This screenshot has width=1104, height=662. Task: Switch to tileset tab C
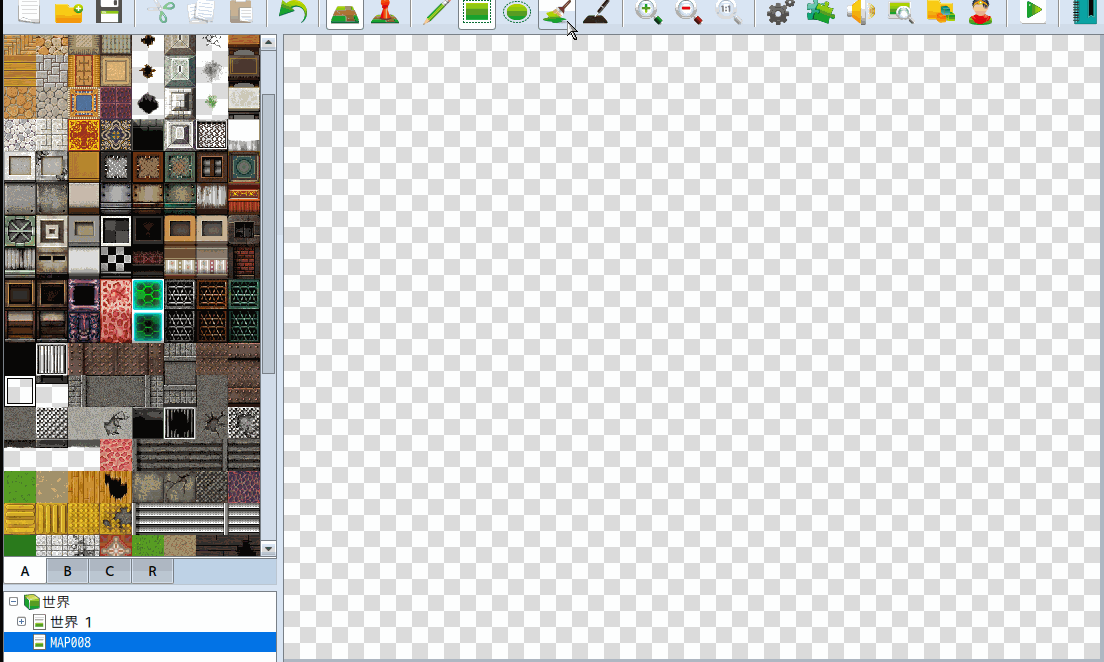pyautogui.click(x=110, y=571)
